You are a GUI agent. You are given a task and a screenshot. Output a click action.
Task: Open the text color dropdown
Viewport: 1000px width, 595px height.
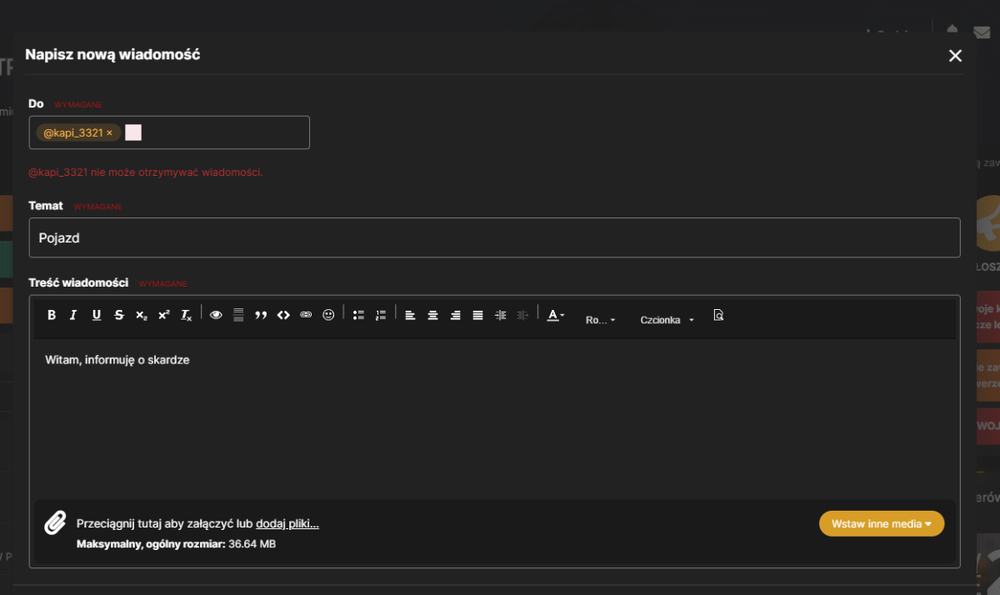pos(555,315)
